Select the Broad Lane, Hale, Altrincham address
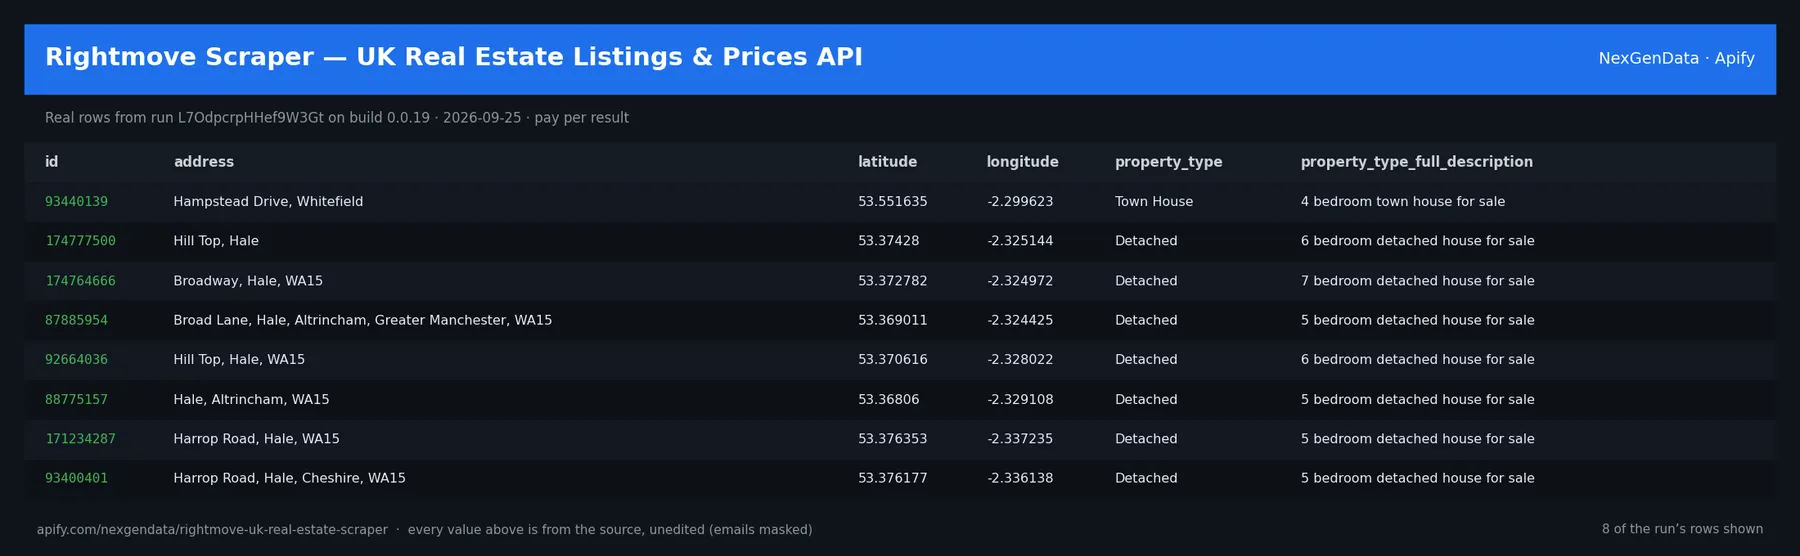Viewport: 1800px width, 556px height. [x=363, y=320]
